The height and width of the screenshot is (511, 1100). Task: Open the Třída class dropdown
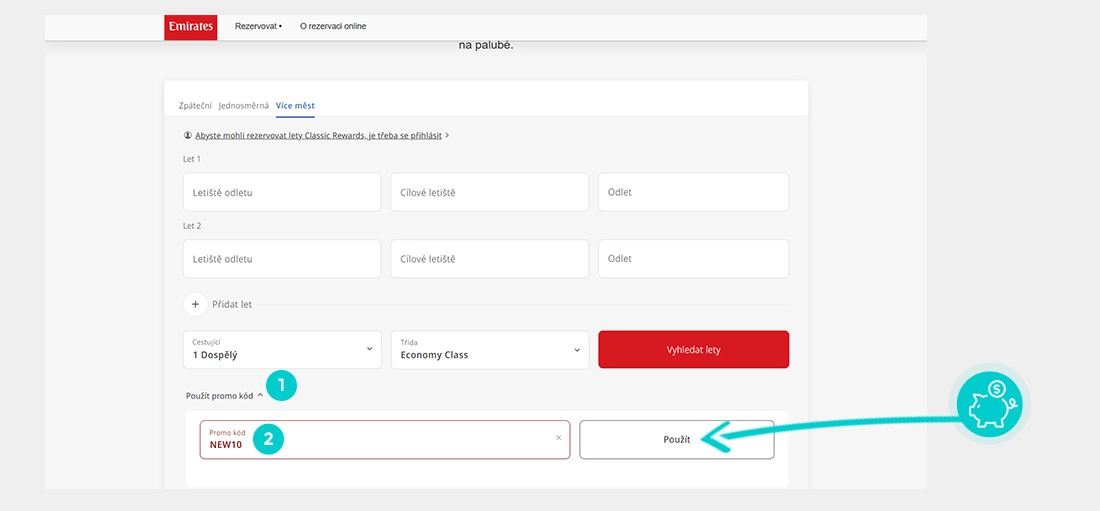tap(490, 350)
